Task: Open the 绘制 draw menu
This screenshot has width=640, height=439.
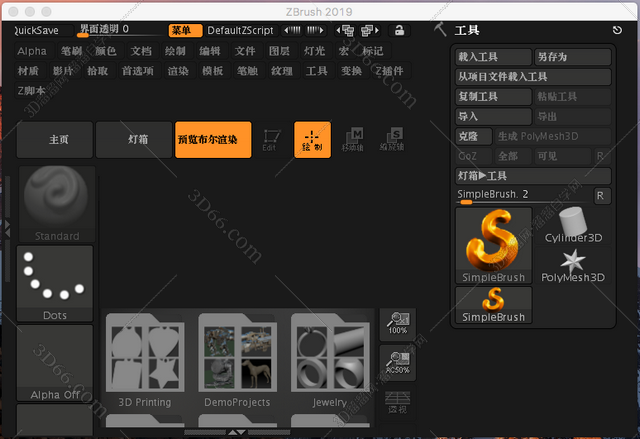Action: 176,51
